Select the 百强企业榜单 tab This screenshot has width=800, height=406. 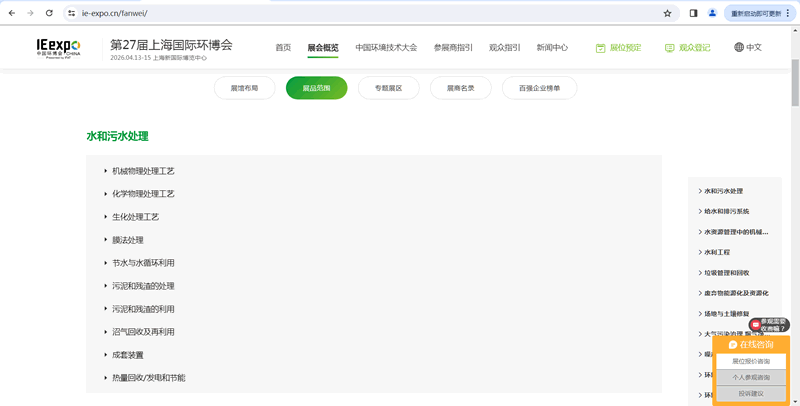(x=539, y=88)
